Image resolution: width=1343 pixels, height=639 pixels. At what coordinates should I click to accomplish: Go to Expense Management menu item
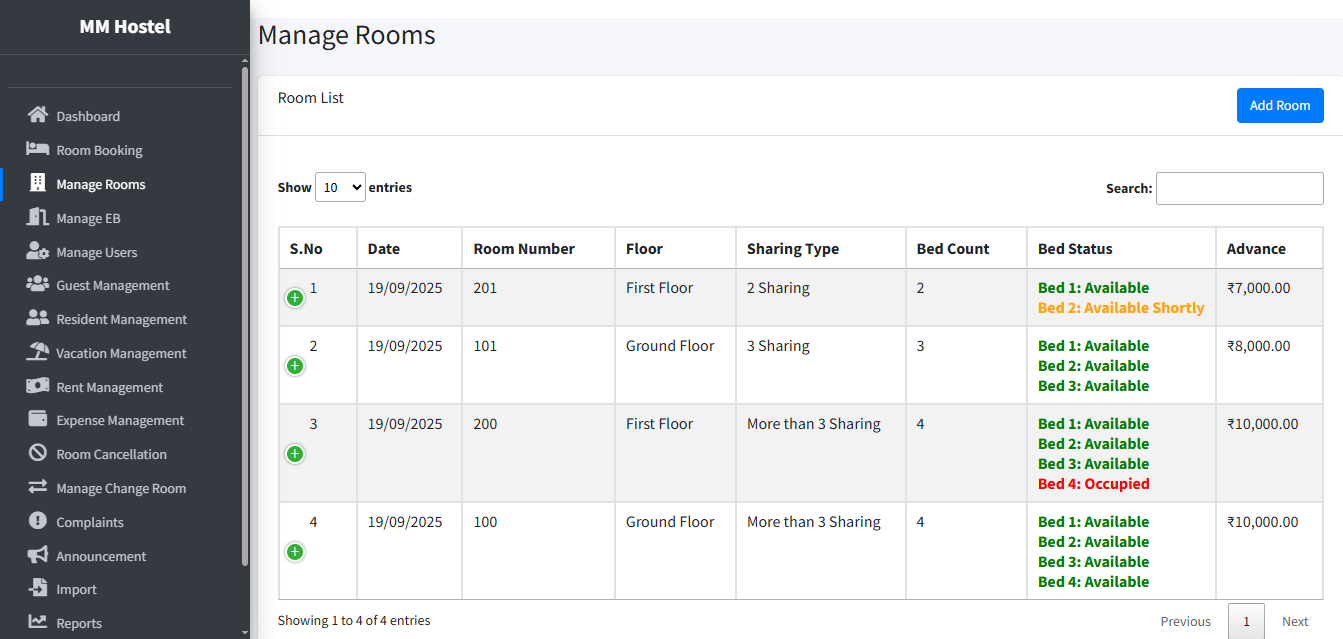click(x=120, y=420)
